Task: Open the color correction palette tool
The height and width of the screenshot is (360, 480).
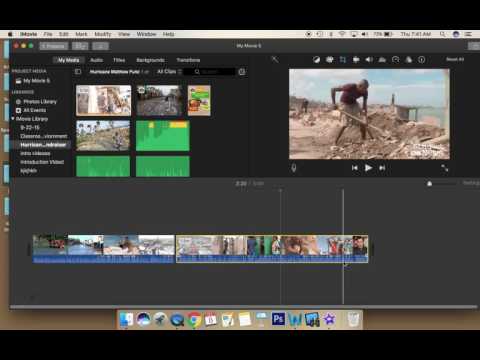Action: click(x=329, y=60)
